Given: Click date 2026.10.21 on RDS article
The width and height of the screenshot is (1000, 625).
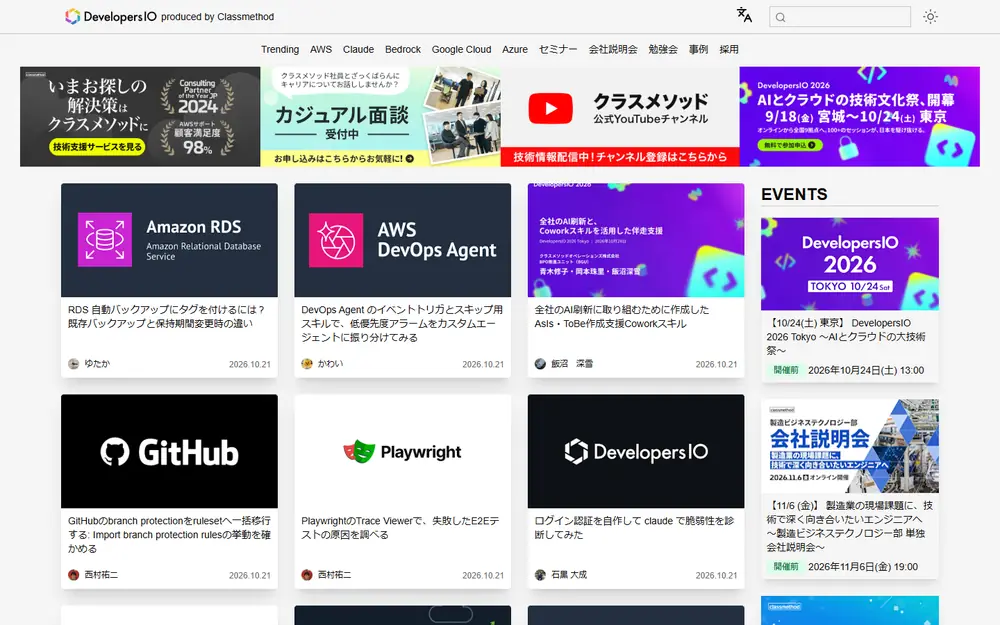Looking at the screenshot, I should [x=250, y=364].
